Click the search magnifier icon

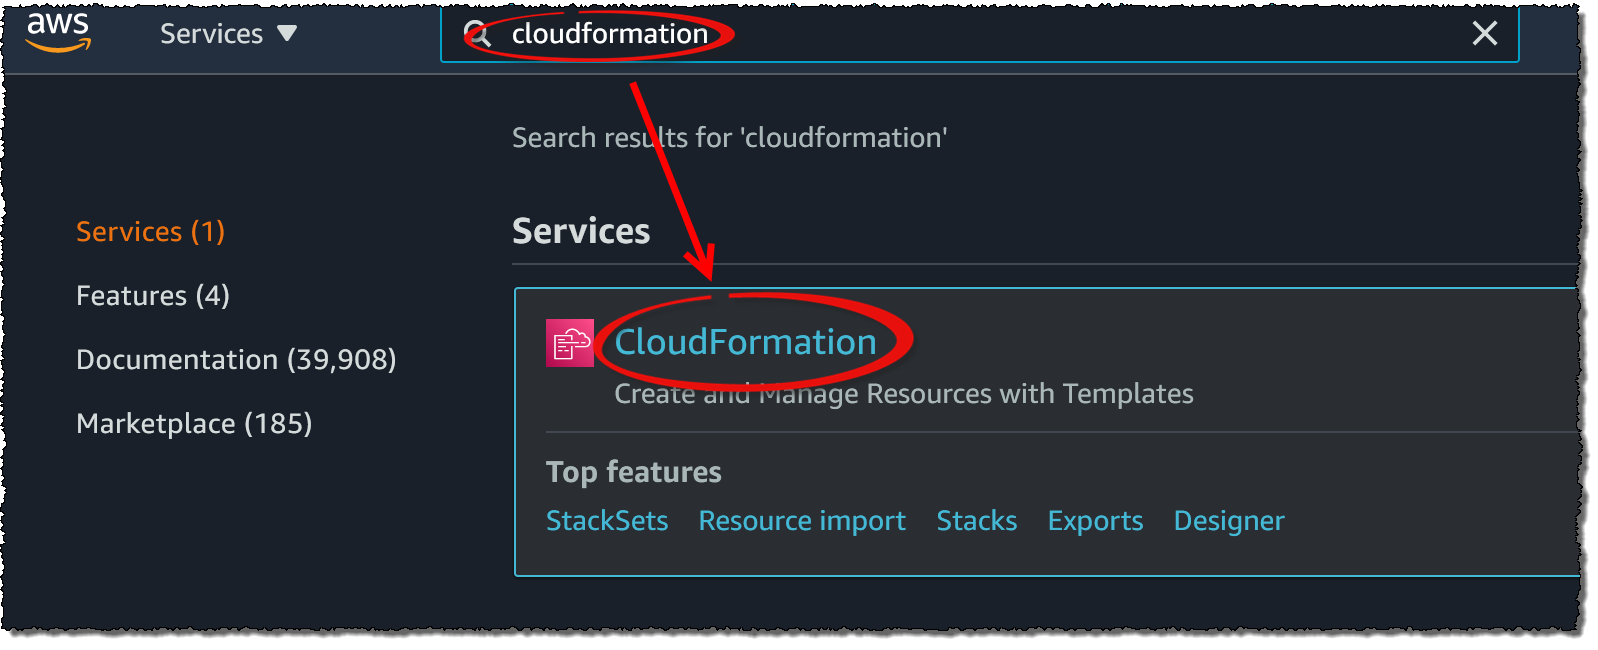(479, 35)
